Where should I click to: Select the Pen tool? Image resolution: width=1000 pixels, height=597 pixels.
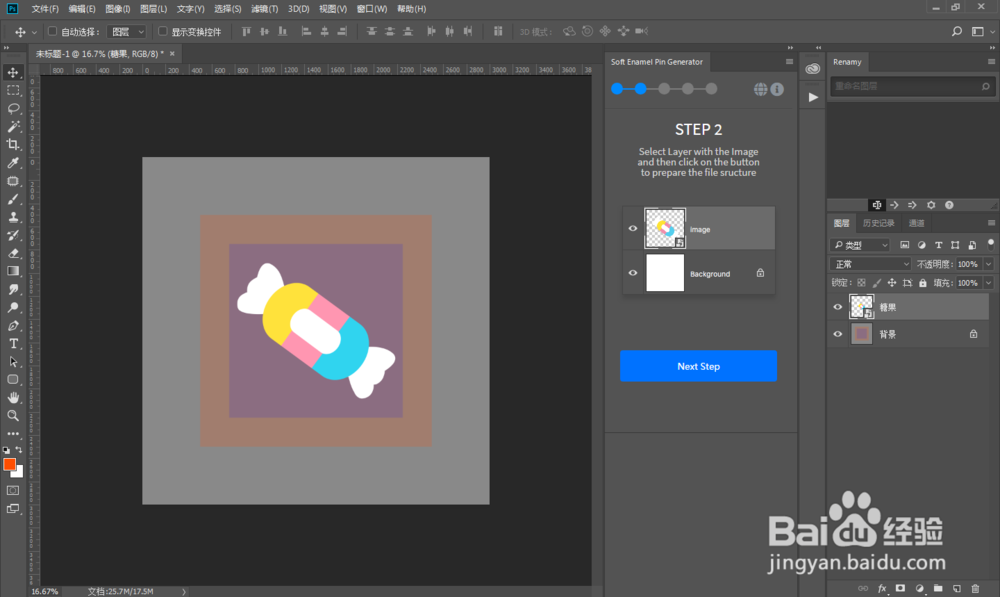13,325
